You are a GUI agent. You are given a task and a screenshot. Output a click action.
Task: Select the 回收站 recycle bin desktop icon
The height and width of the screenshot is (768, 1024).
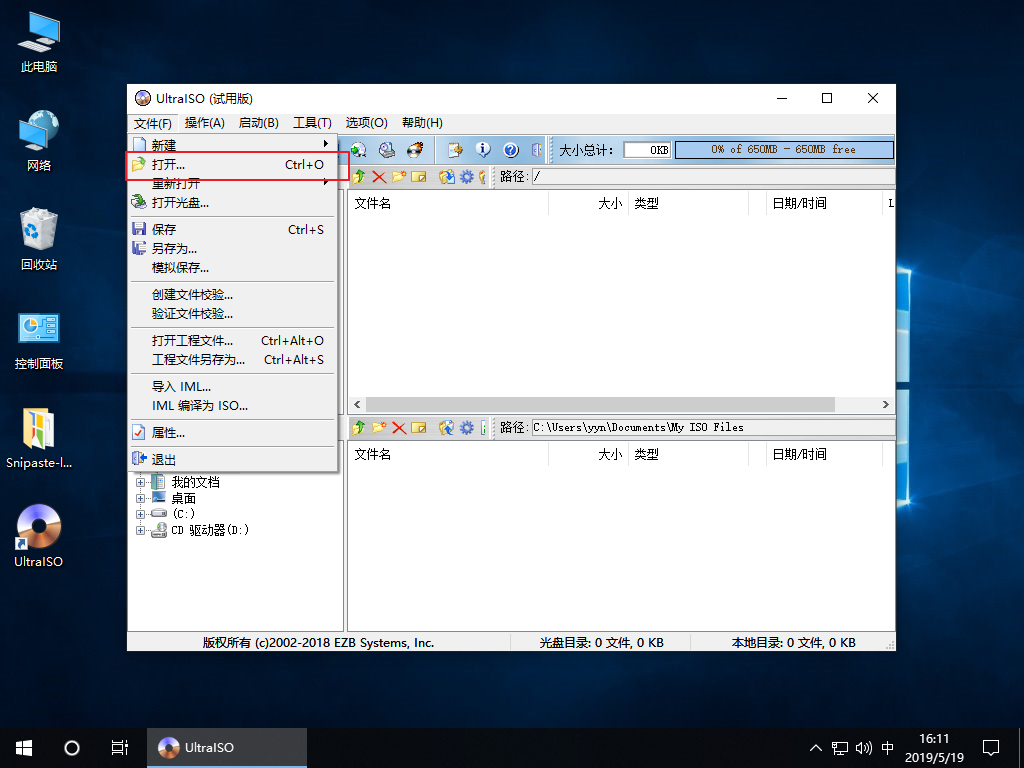click(39, 240)
